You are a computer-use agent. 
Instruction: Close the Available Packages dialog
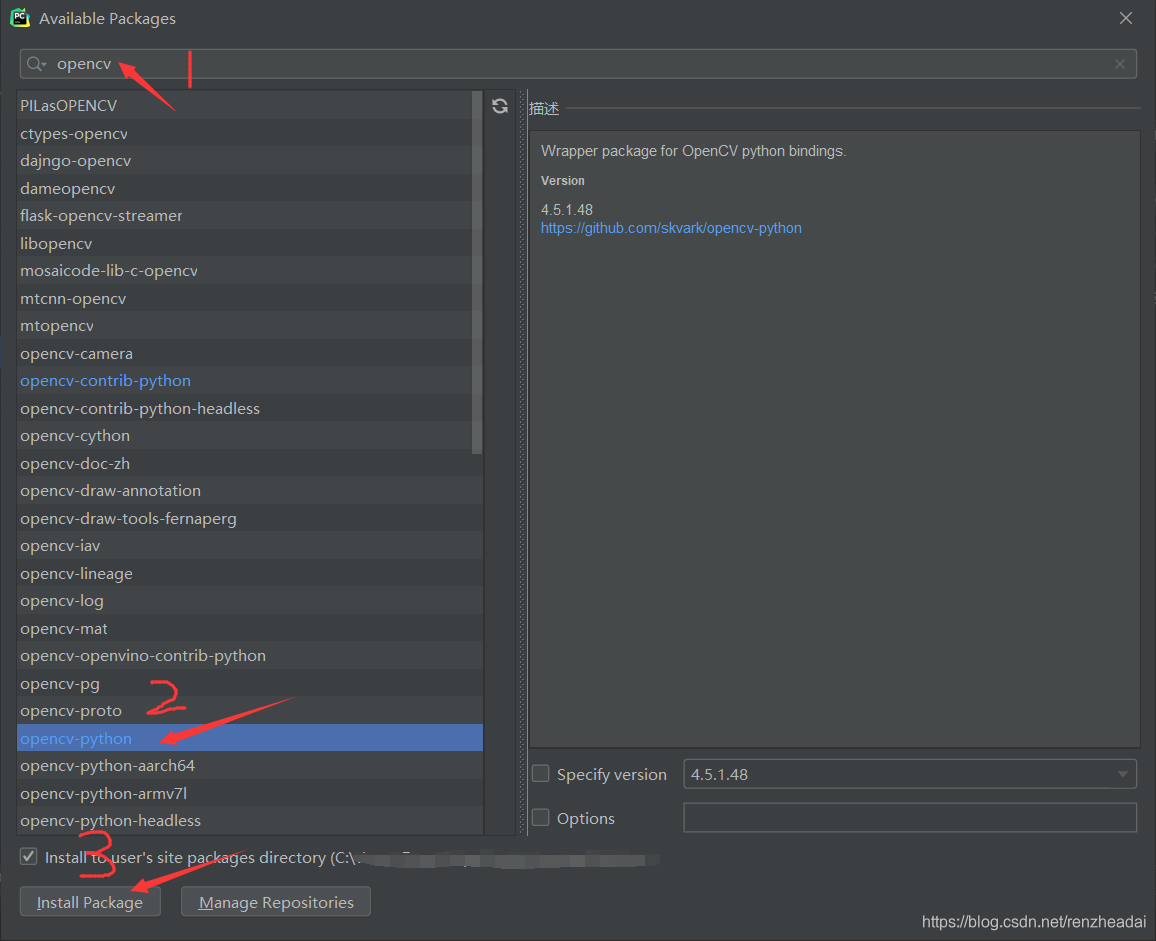1126,18
